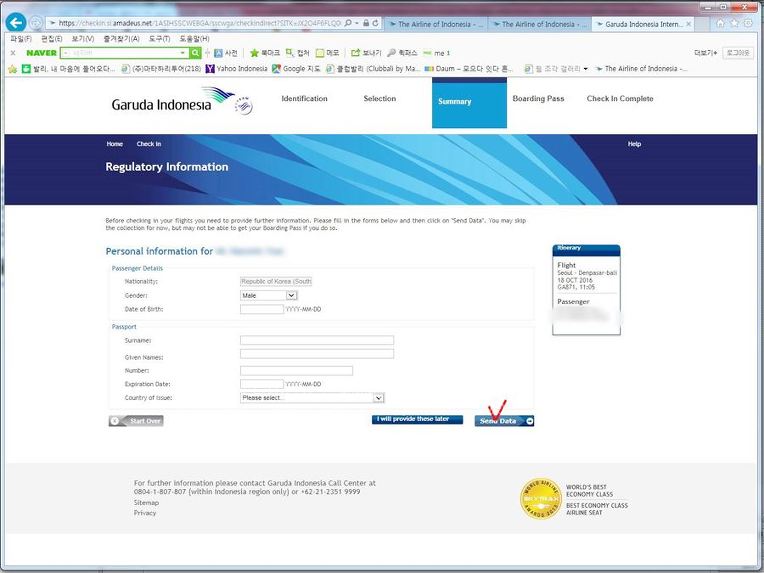
Task: Click the Identification step
Action: (x=305, y=98)
